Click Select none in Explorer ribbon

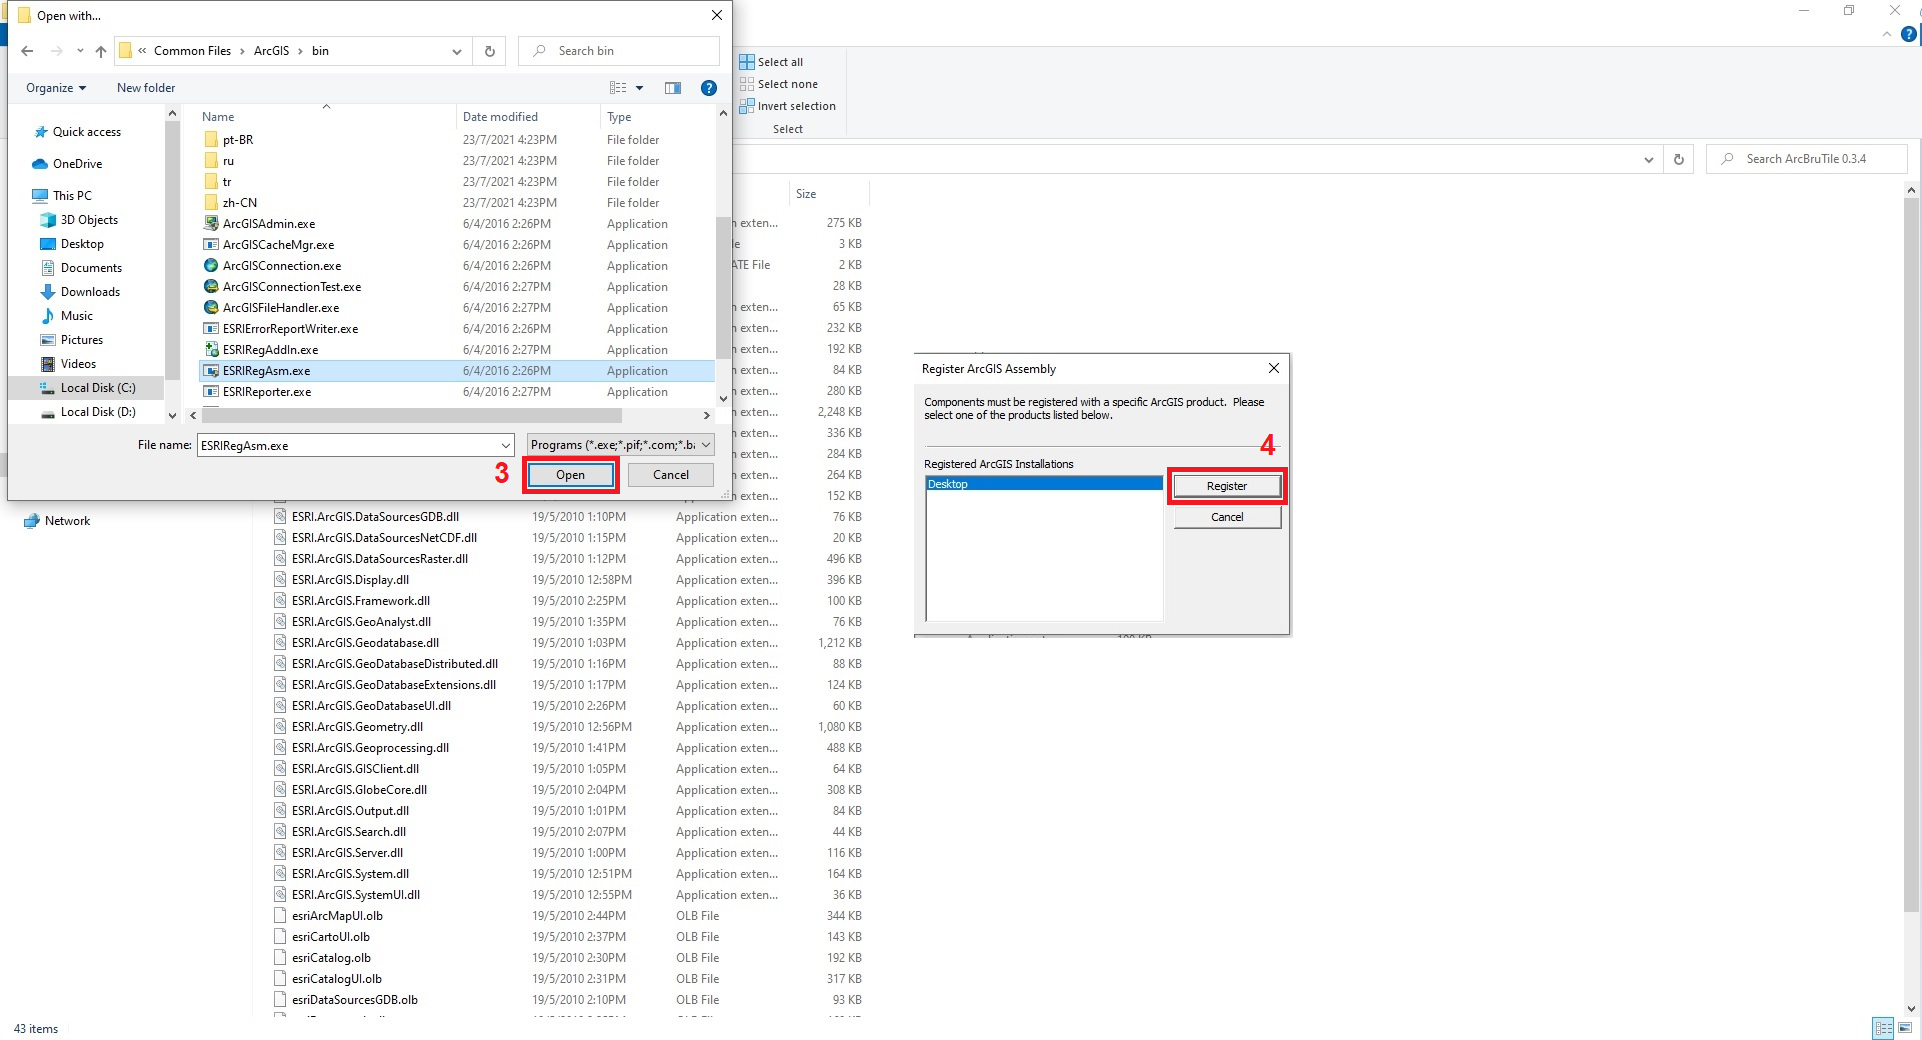click(778, 84)
